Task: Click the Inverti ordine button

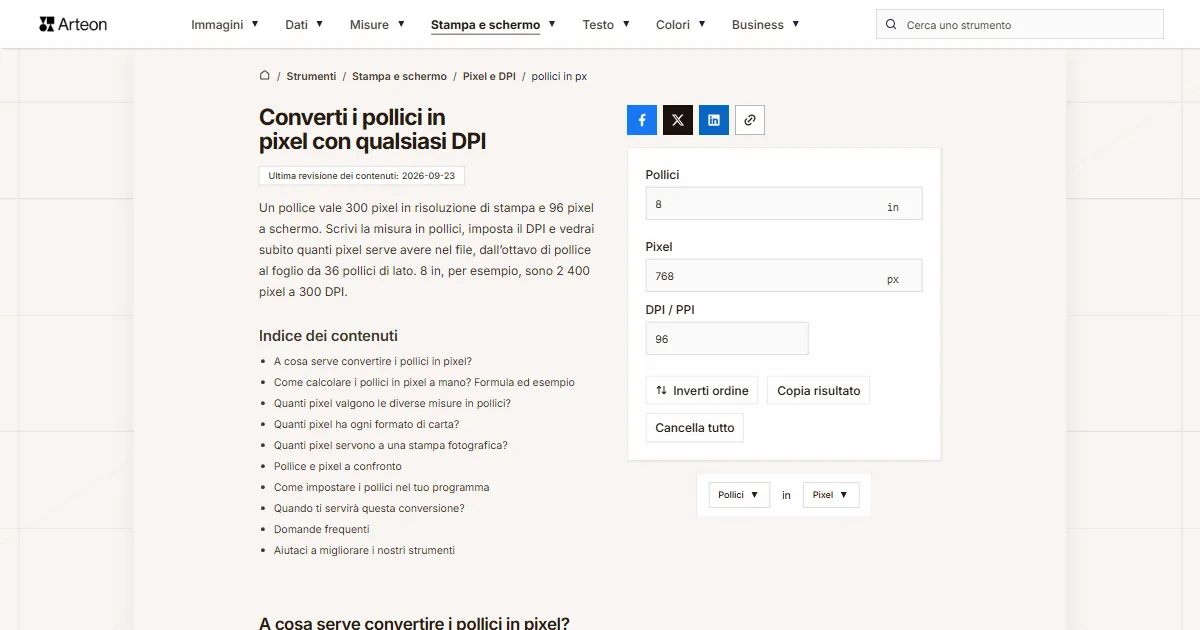Action: coord(702,390)
